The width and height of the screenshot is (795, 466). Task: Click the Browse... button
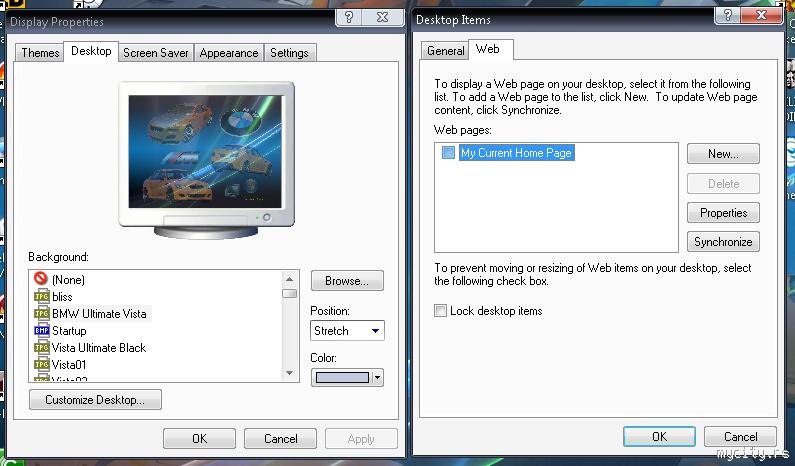tap(347, 281)
